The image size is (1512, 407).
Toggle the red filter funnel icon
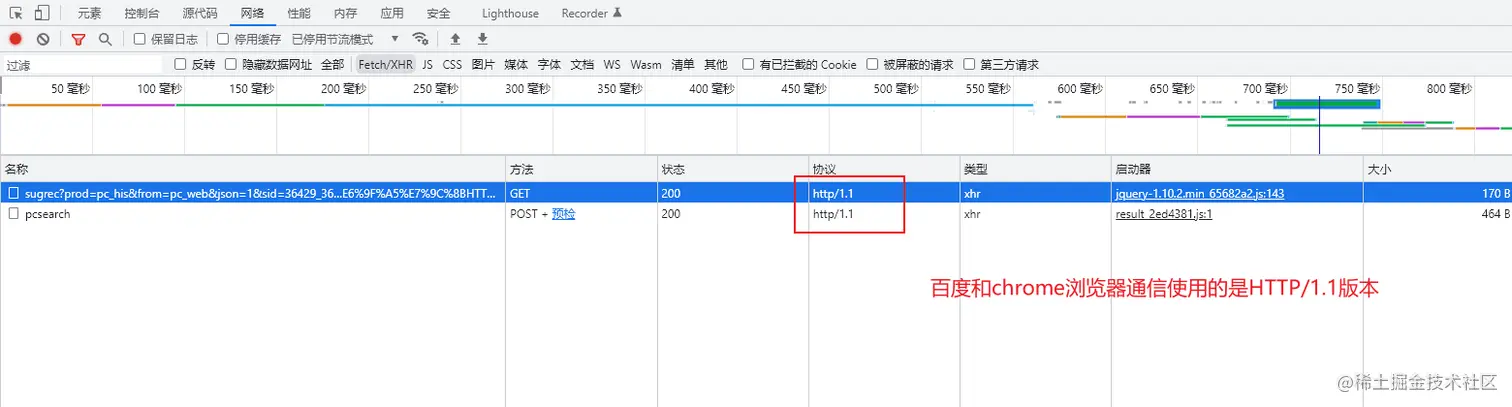click(78, 39)
